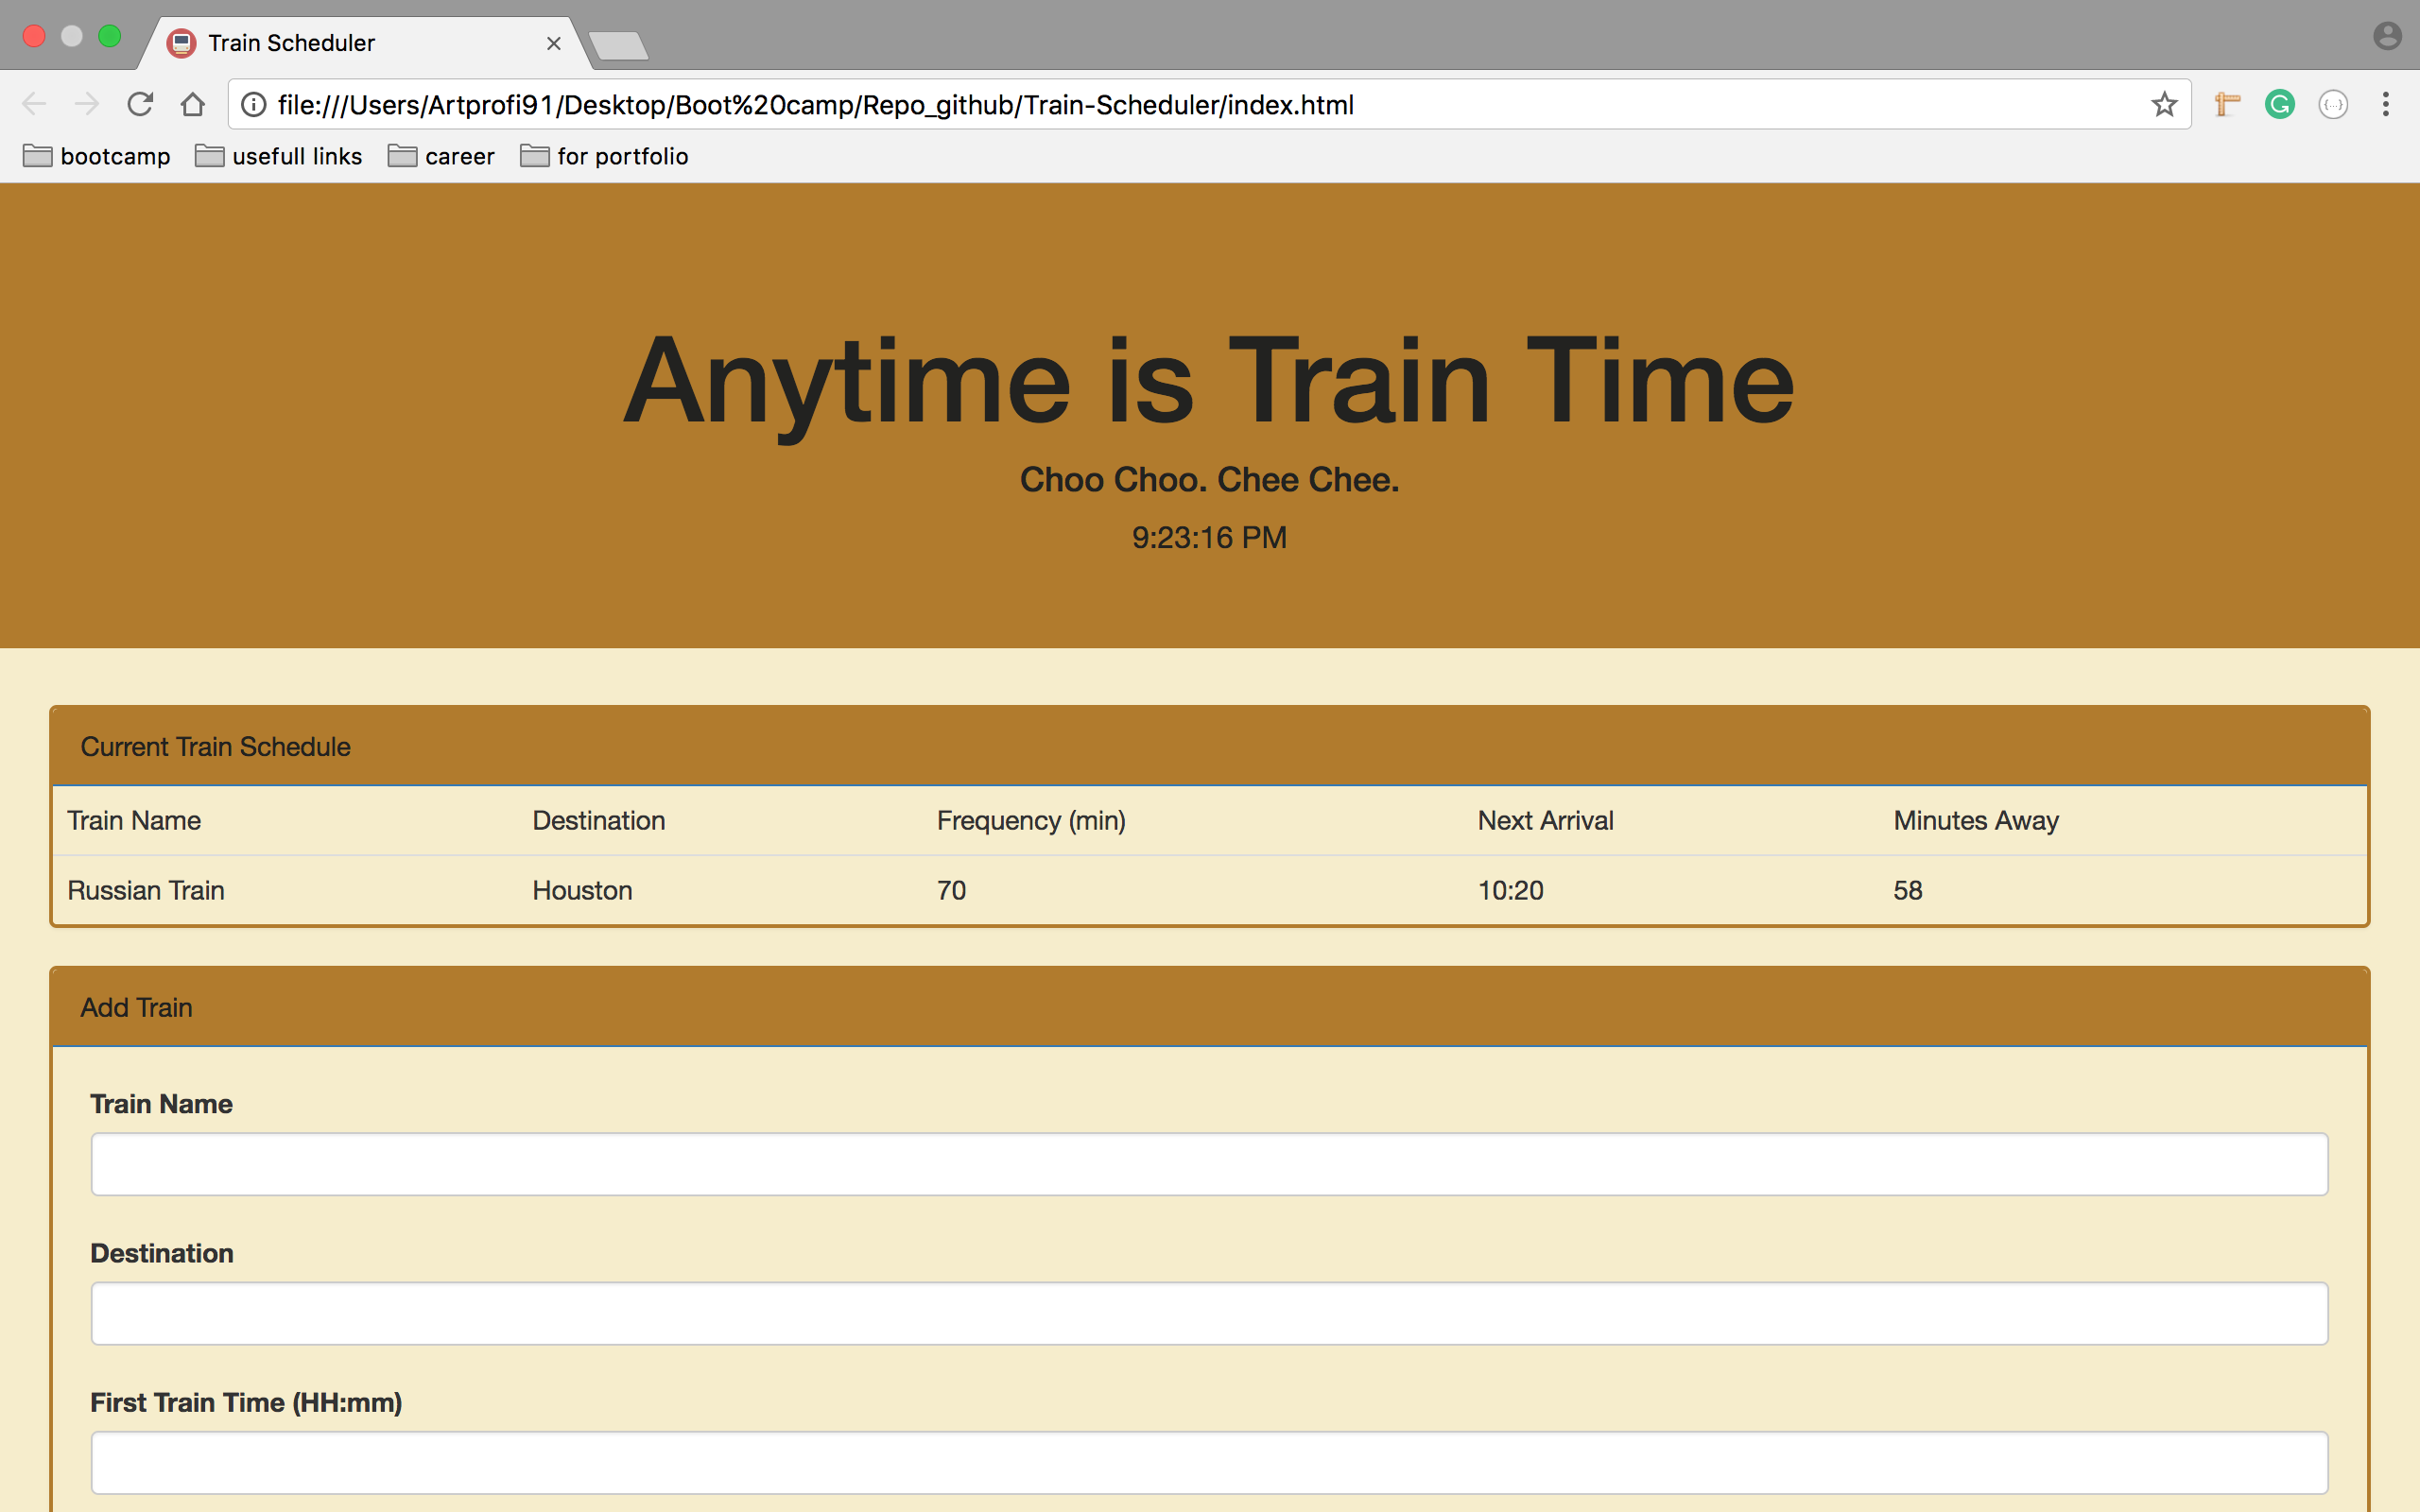Click the forward navigation arrow

pos(87,104)
